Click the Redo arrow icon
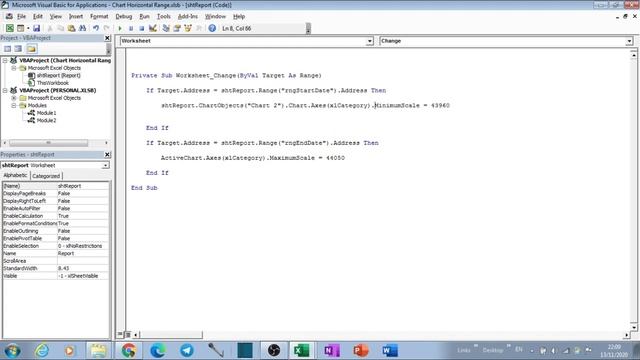 107,28
